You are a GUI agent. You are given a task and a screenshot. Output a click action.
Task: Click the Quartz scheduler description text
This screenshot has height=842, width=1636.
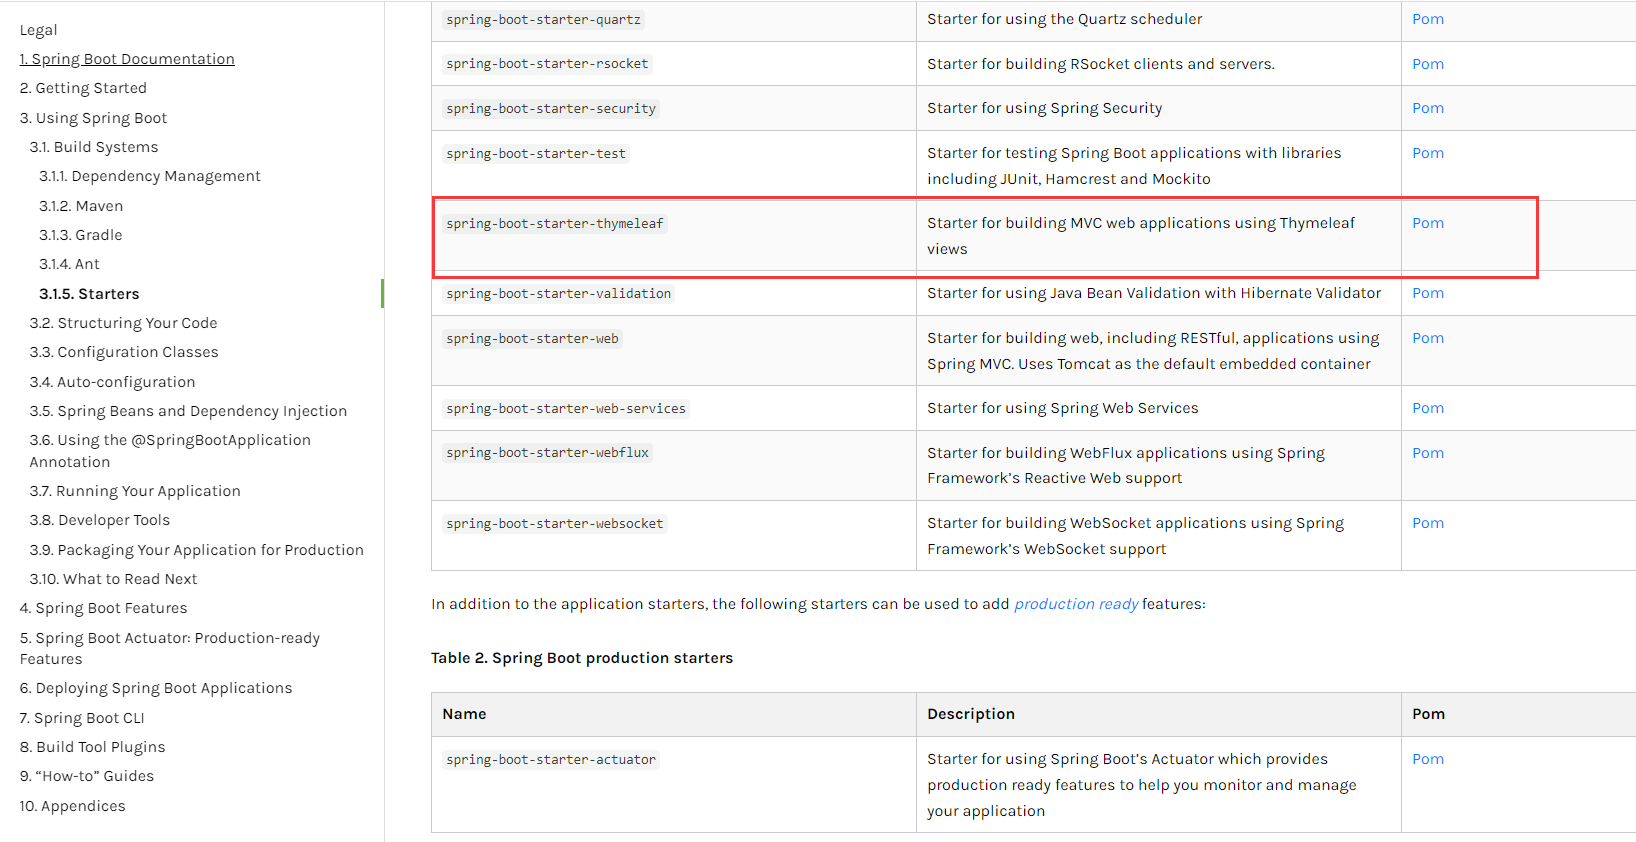[x=1065, y=19]
